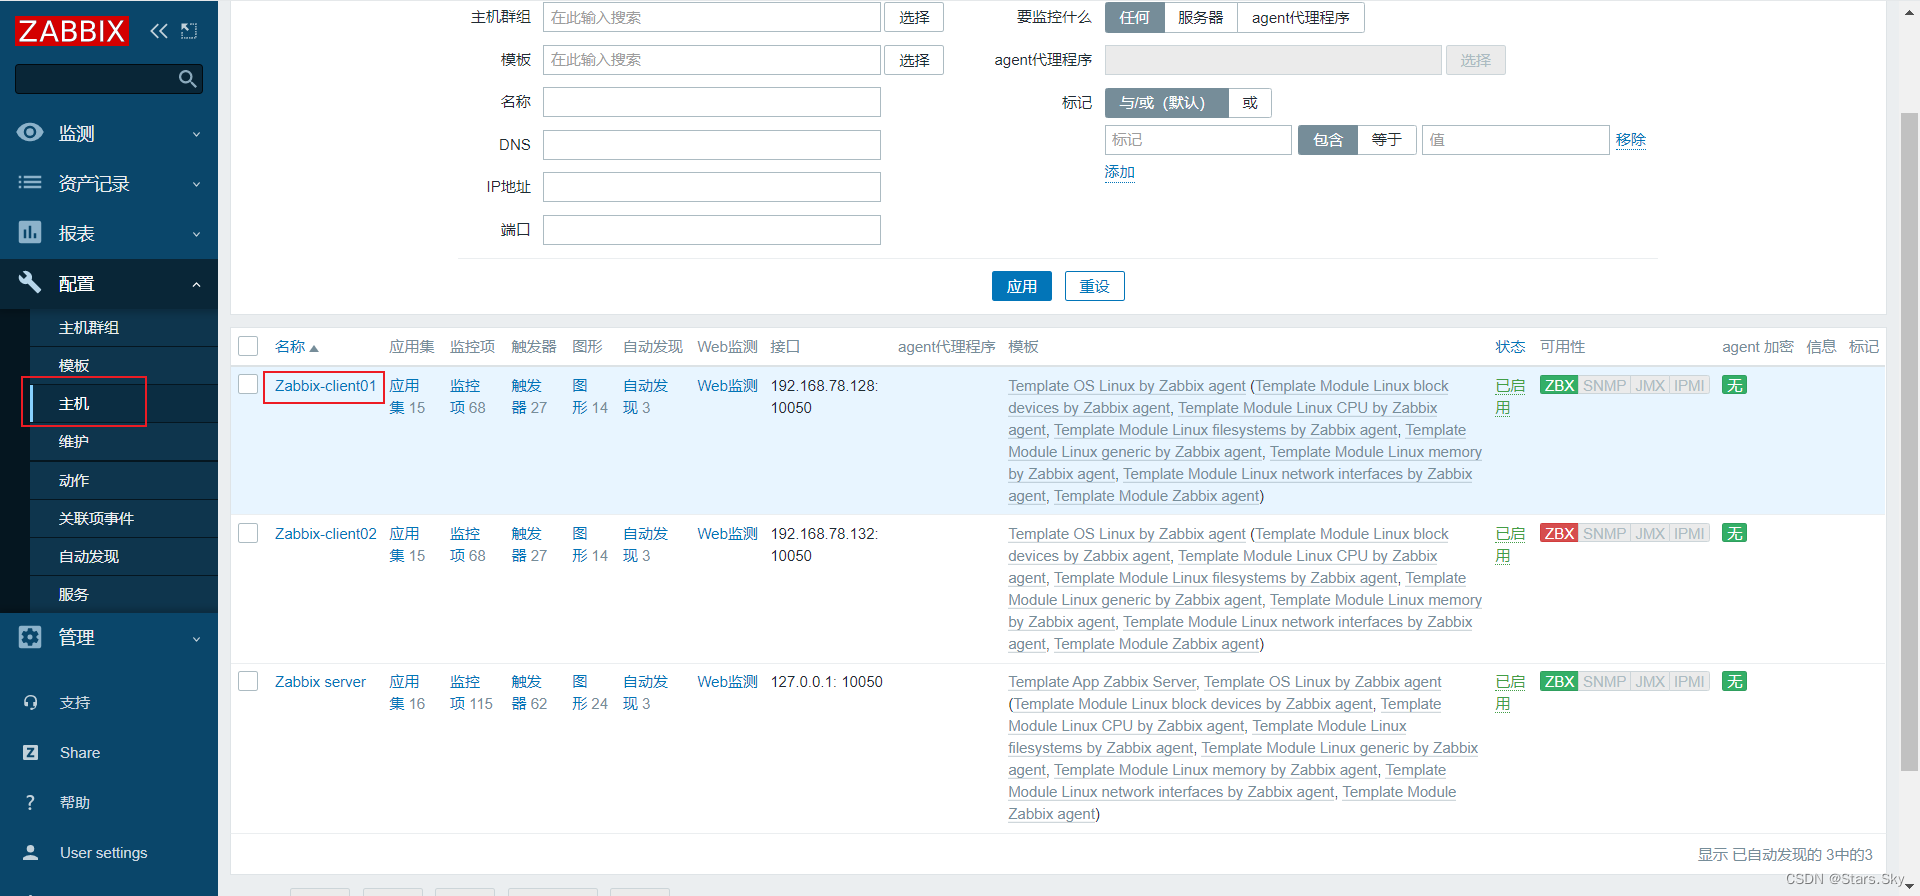
Task: Click the 无 encryption badge for Zabbix server
Action: 1734,681
